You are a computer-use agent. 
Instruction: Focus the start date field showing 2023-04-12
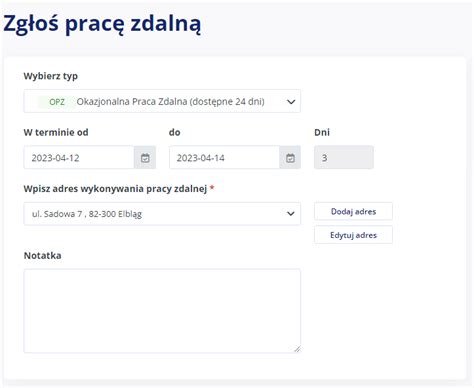(79, 157)
